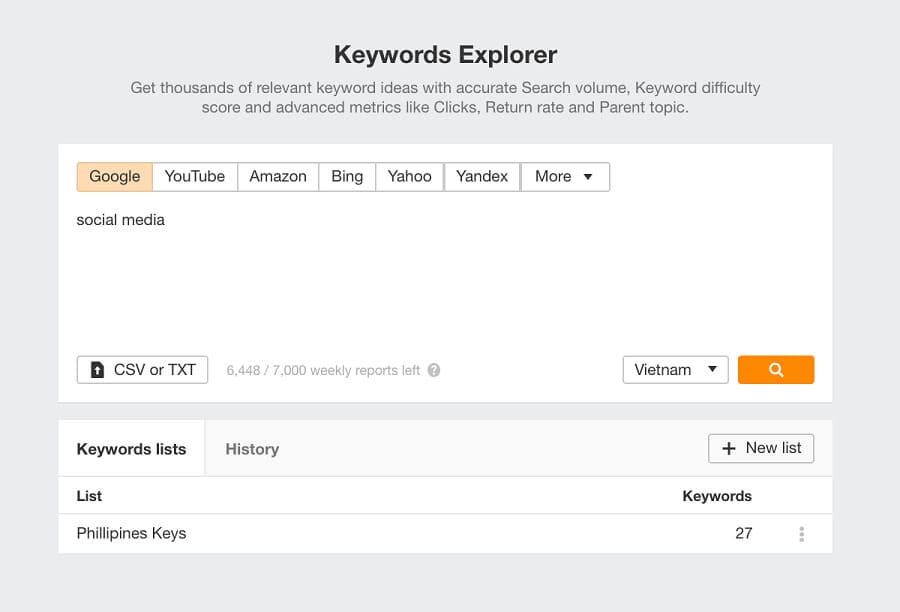900x612 pixels.
Task: Upload keywords via the CSV or TXT button
Action: pyautogui.click(x=142, y=370)
